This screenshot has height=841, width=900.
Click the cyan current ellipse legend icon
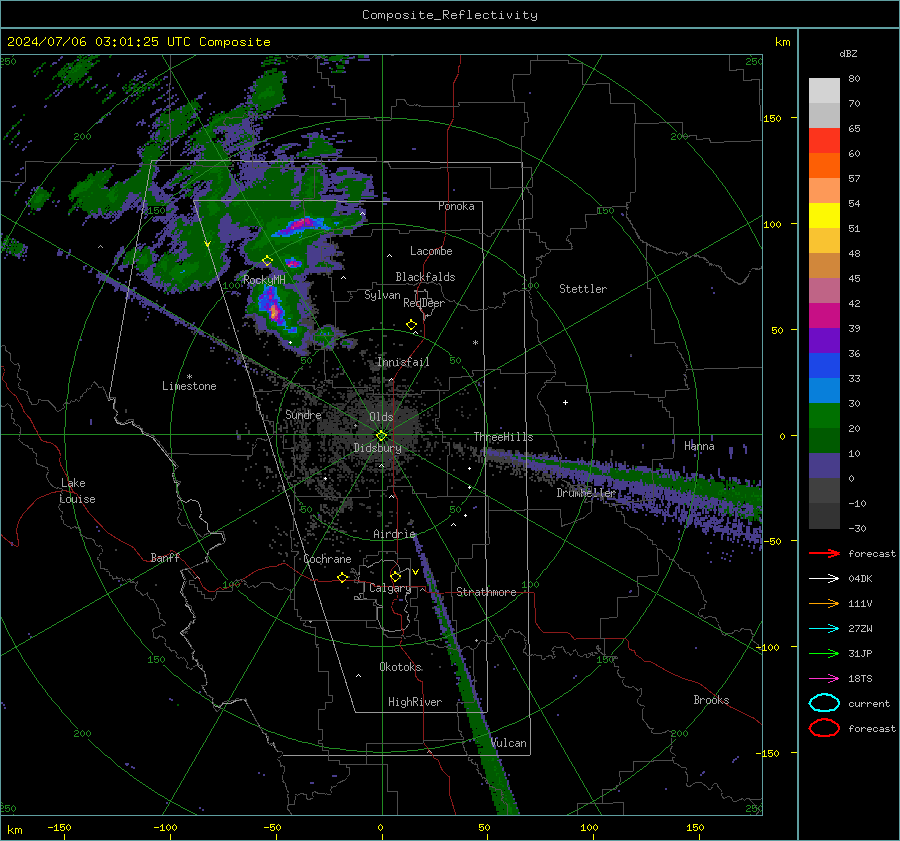point(824,703)
